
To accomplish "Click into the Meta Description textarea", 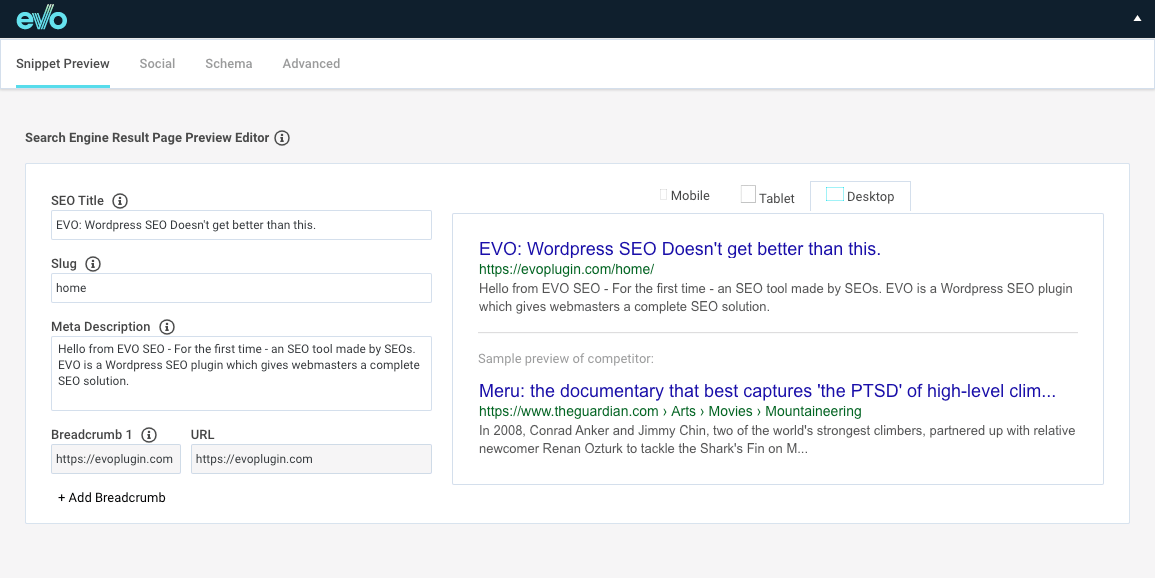I will click(x=241, y=373).
